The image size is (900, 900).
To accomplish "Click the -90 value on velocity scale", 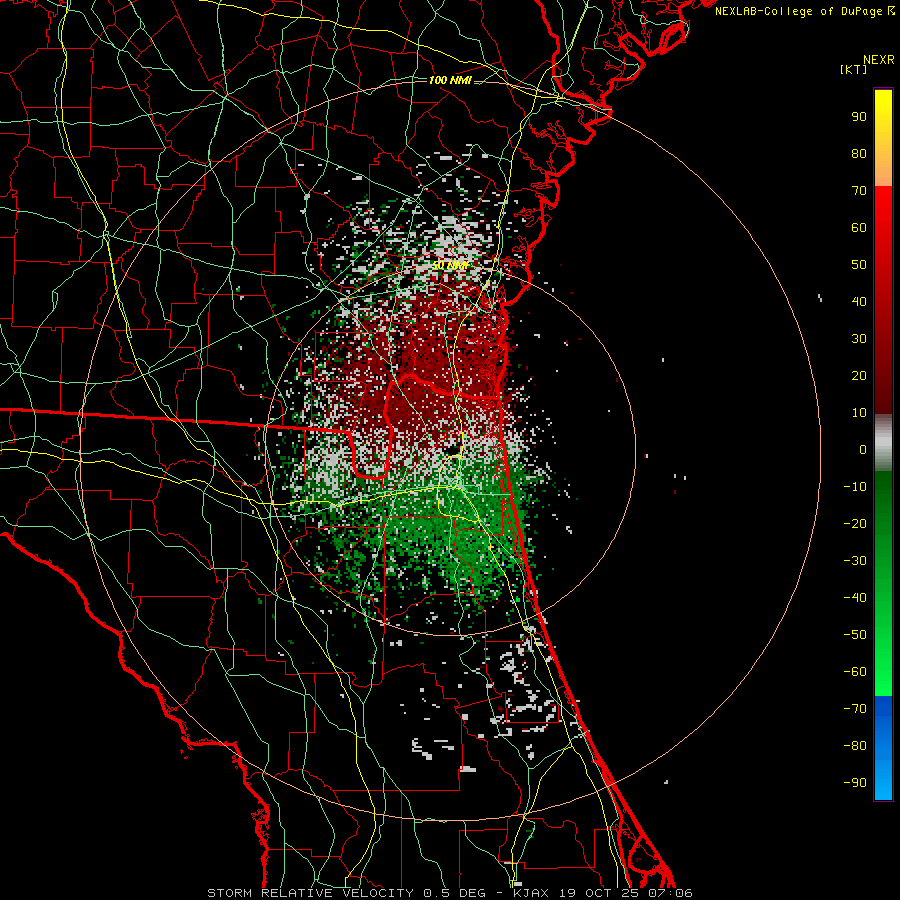I will tap(855, 783).
